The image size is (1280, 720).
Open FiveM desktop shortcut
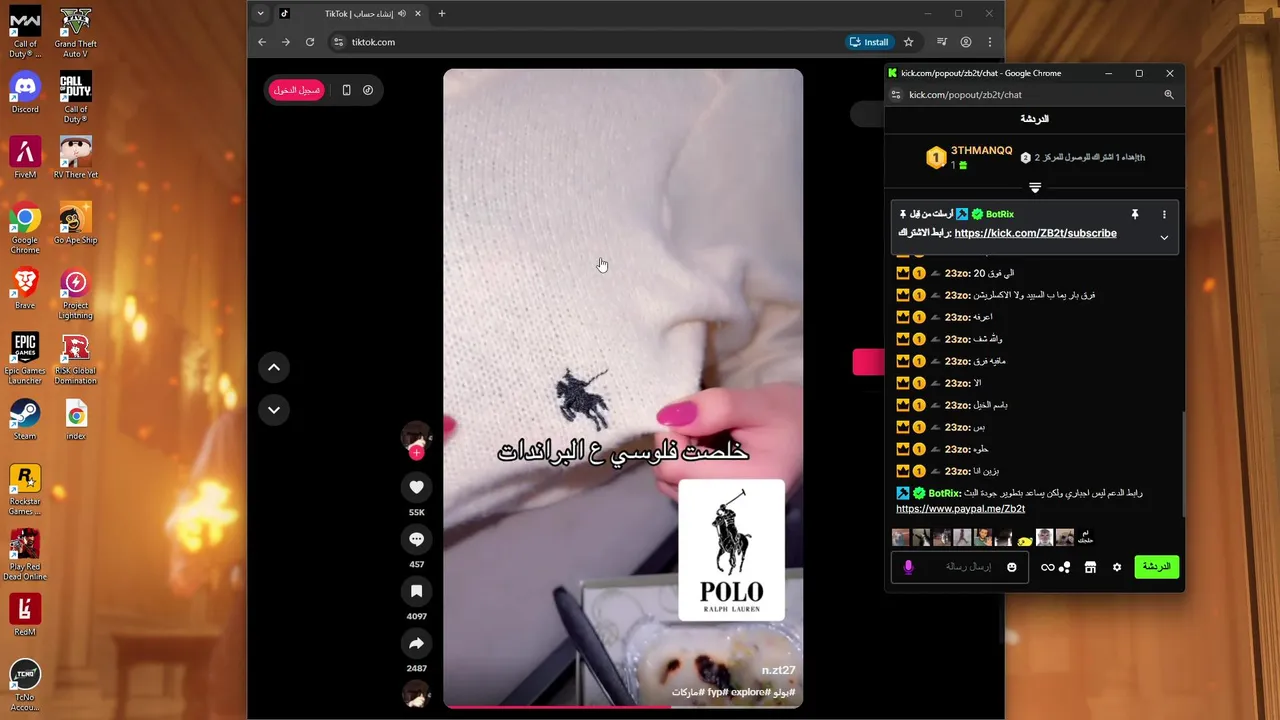pos(25,158)
